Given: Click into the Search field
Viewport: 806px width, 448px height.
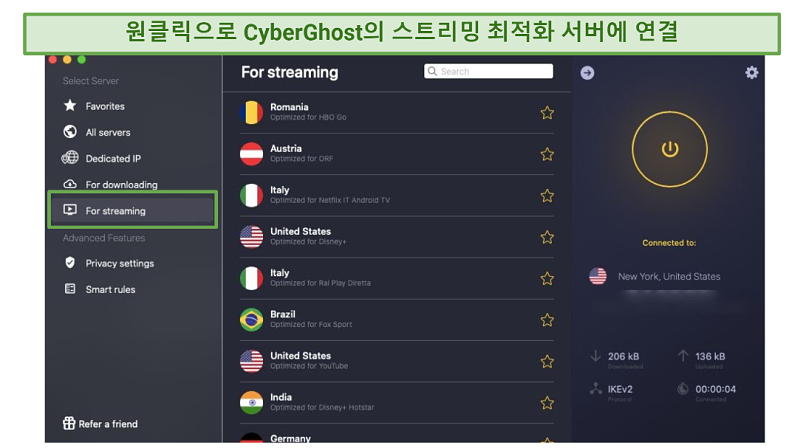Looking at the screenshot, I should 488,71.
